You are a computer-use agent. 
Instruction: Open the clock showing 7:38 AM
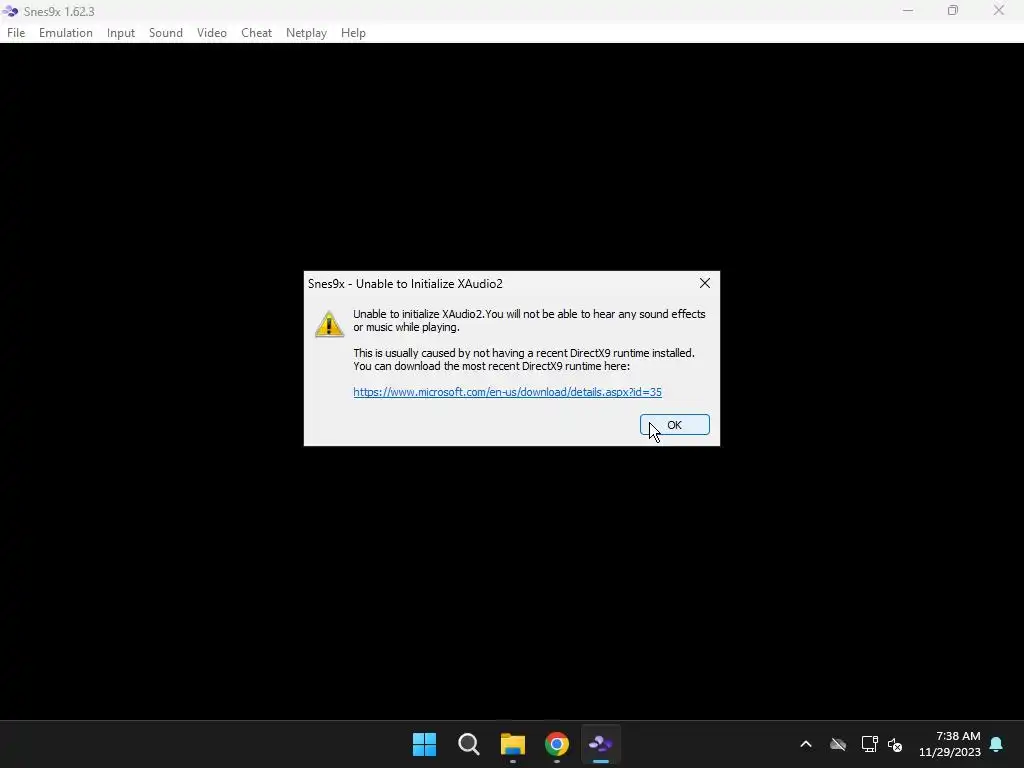pyautogui.click(x=950, y=744)
